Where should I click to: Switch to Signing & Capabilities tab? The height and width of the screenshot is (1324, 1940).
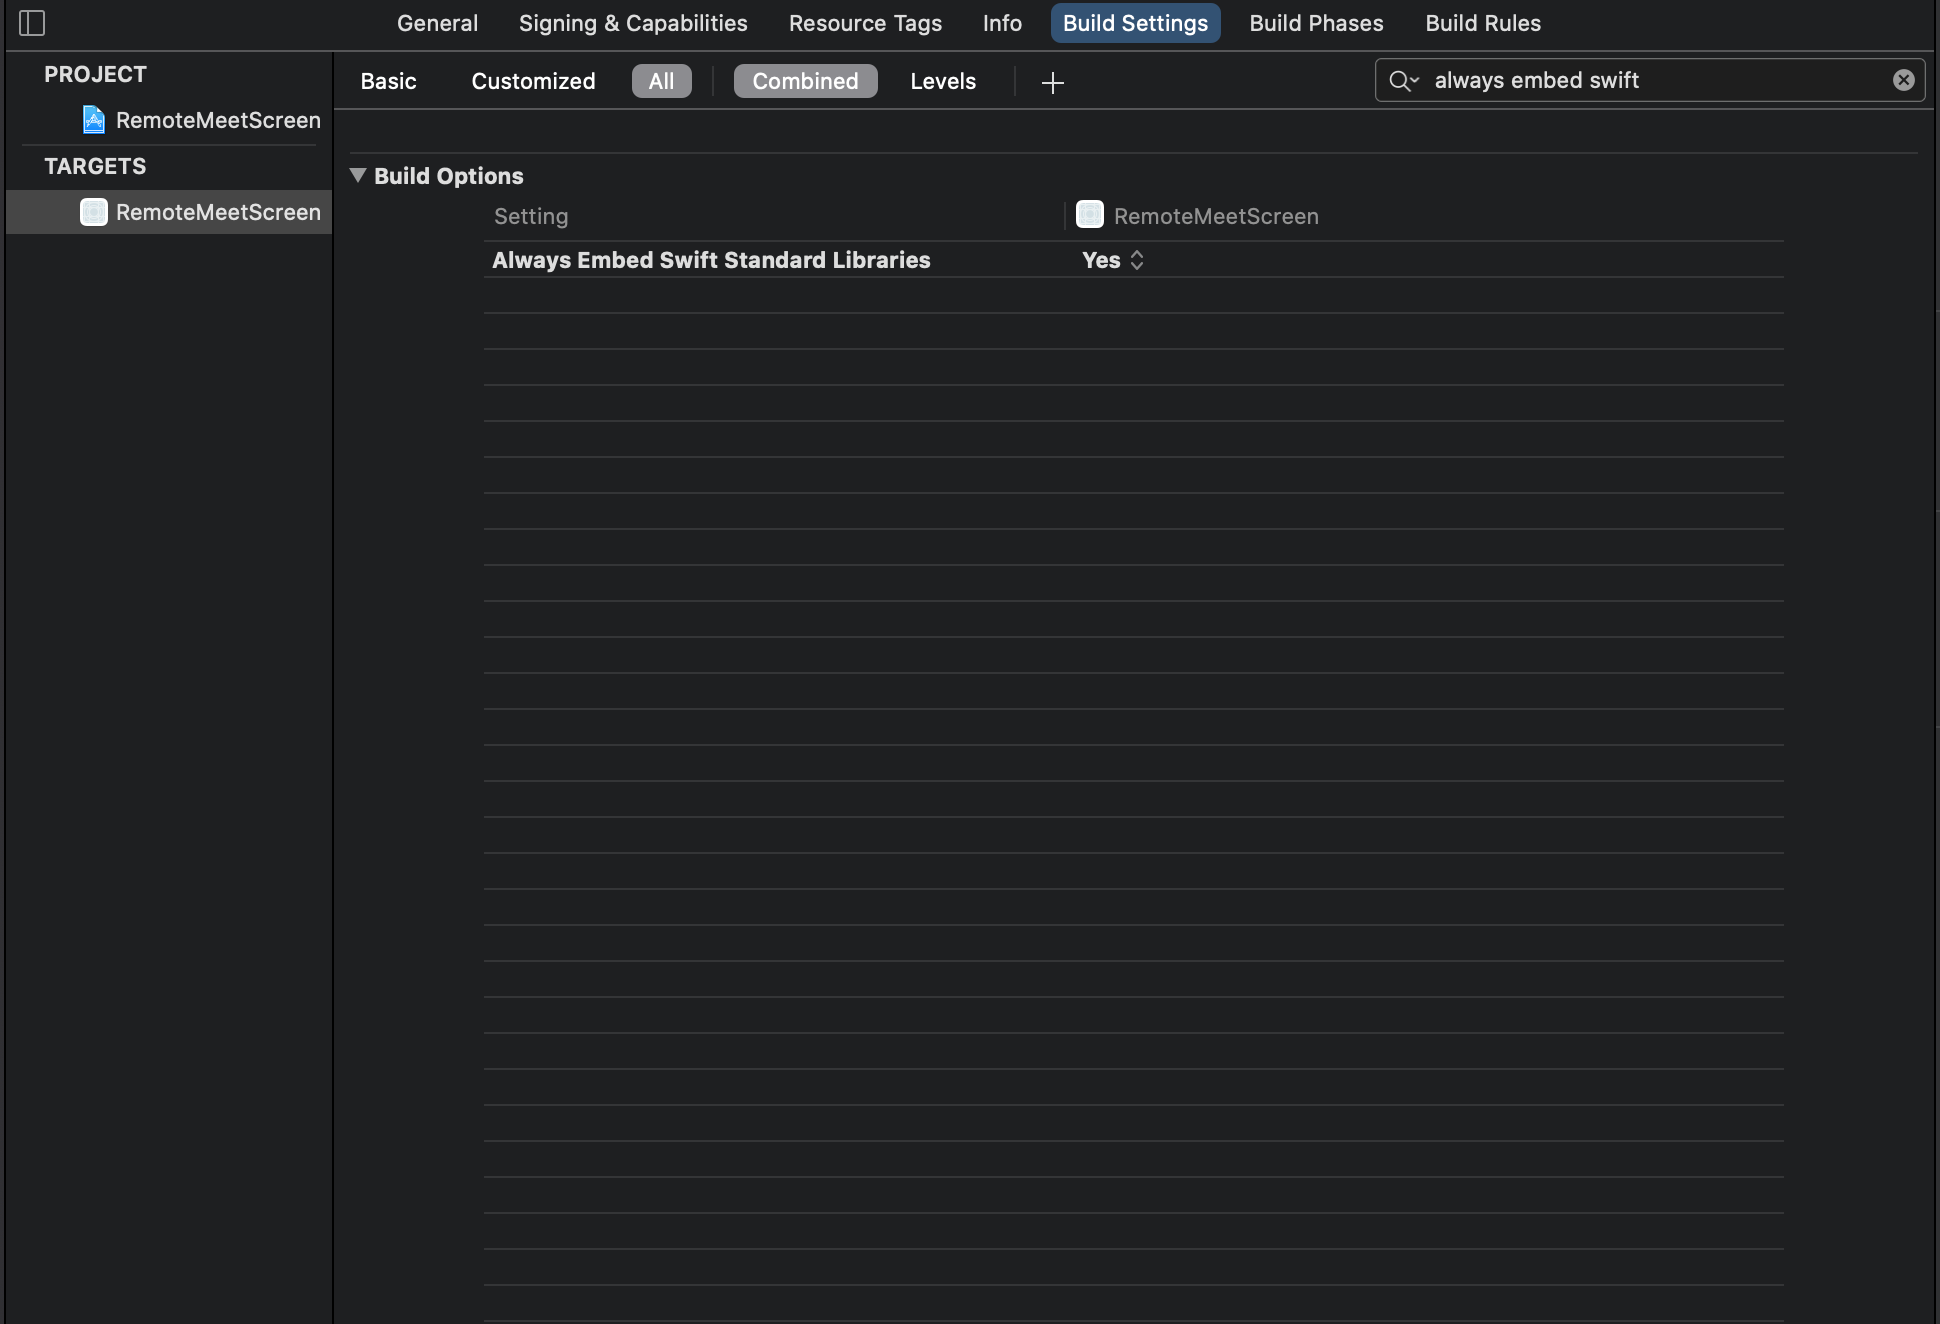[x=632, y=23]
